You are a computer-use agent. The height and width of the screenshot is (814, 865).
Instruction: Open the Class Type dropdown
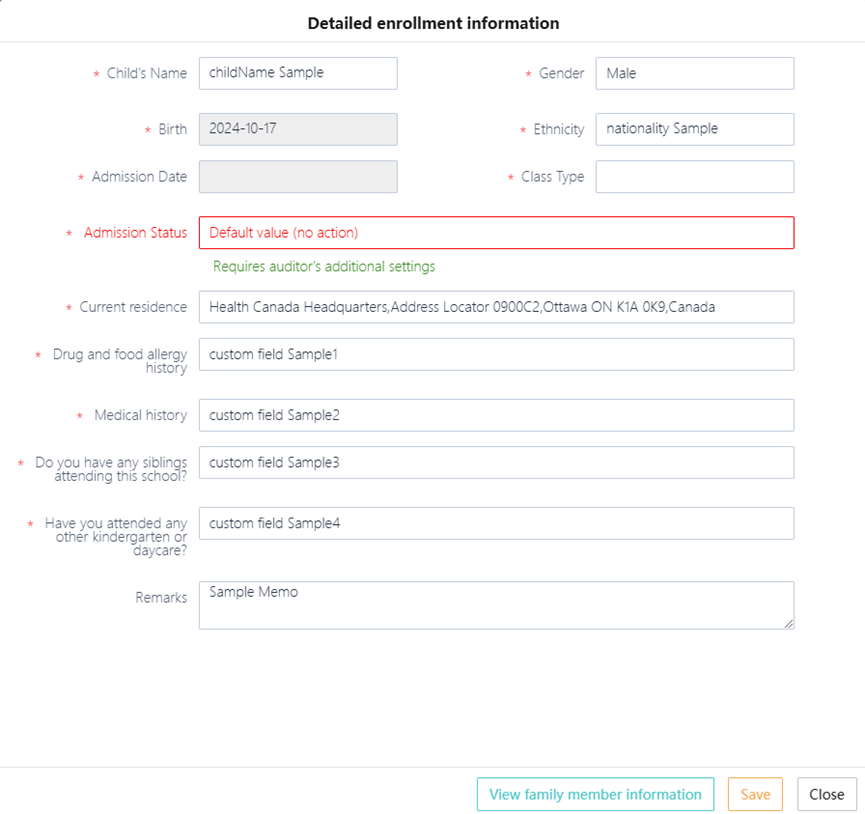pos(694,177)
